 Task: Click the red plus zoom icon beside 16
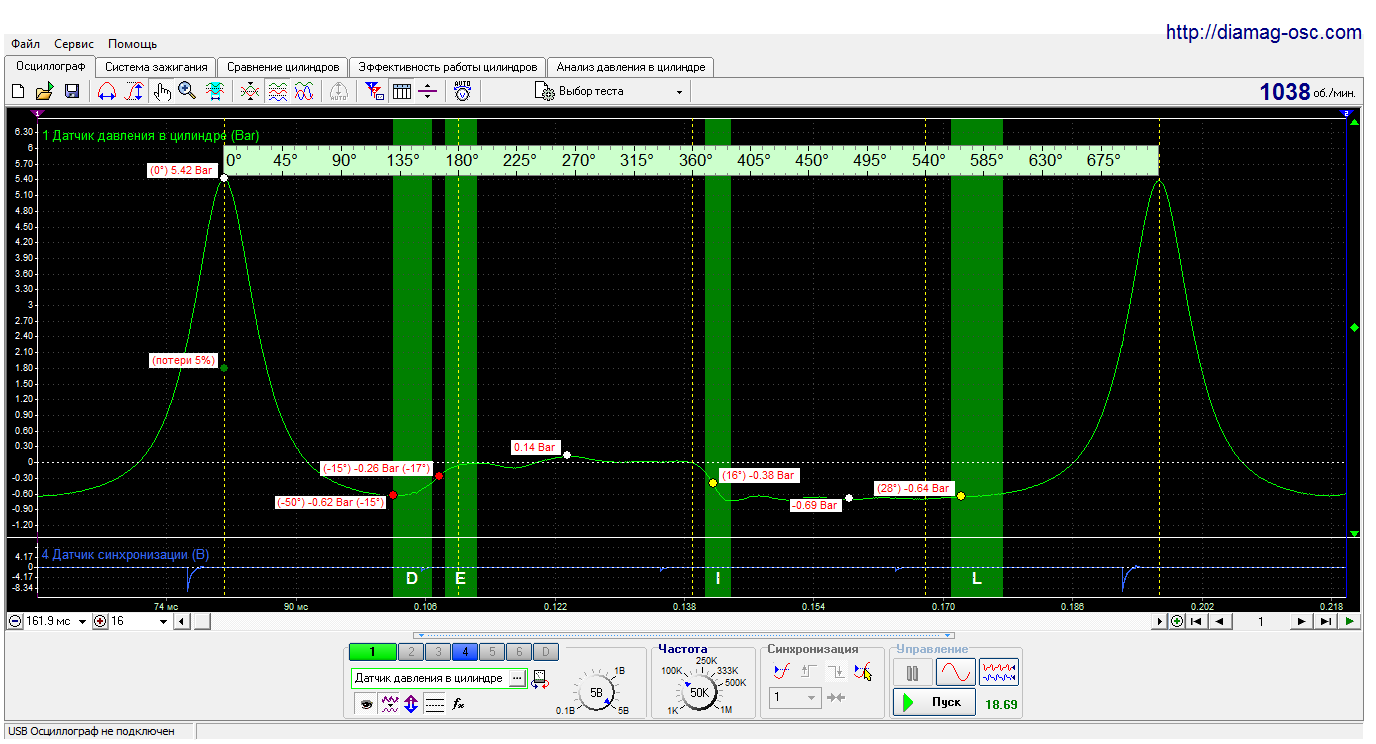click(100, 621)
